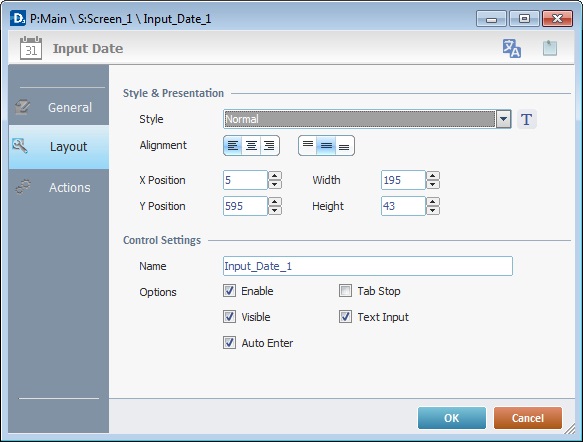Decrease the Y Position with down arrow
583x442 pixels.
[275, 210]
